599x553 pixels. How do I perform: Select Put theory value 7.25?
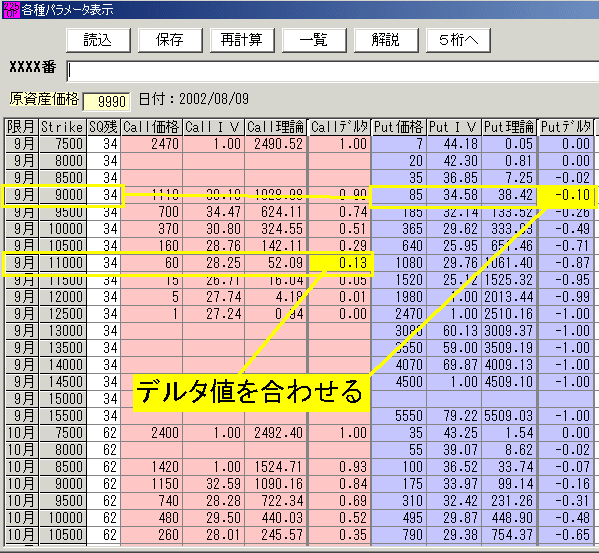(509, 178)
